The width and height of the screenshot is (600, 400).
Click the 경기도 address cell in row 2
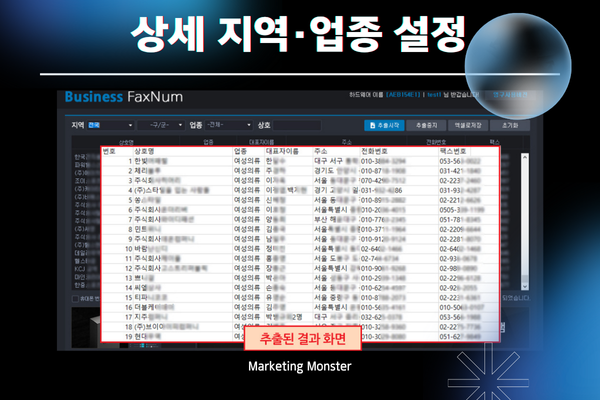336,171
